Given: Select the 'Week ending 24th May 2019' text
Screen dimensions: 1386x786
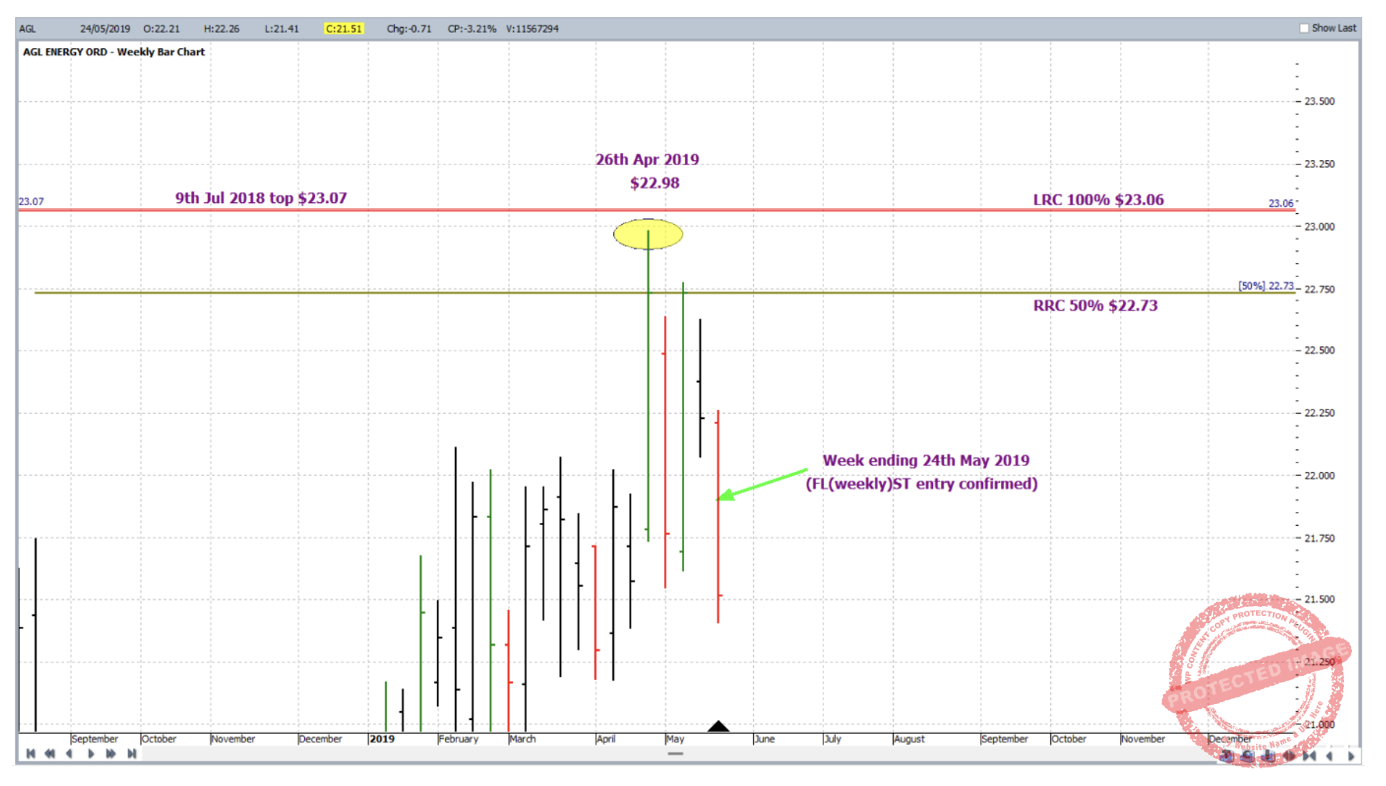Looking at the screenshot, I should coord(925,461).
